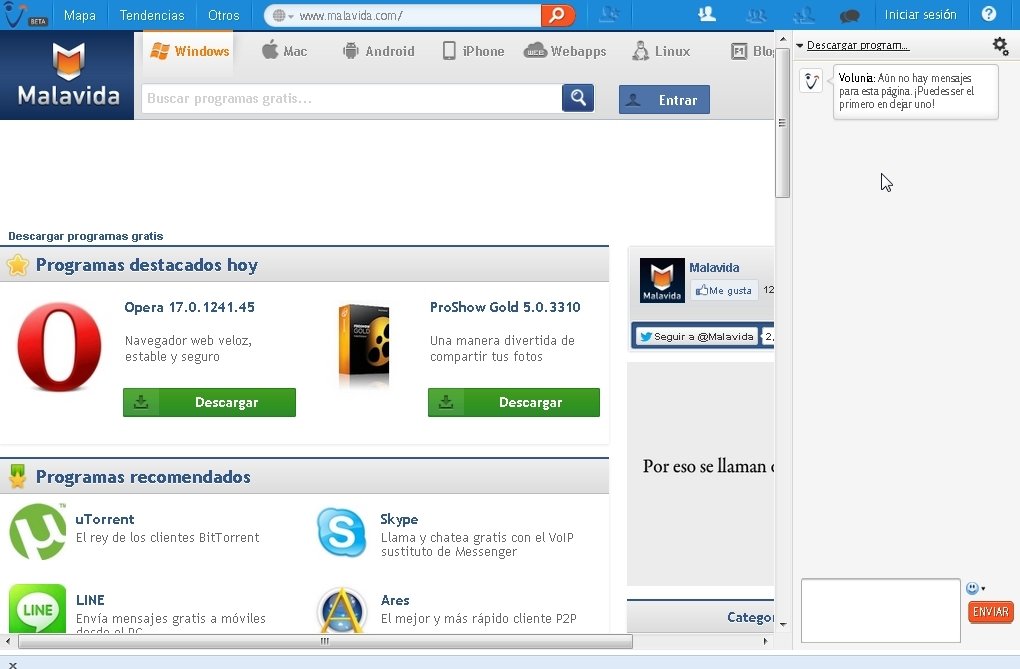The image size is (1020, 669).
Task: Click the ENVIAR button
Action: 991,612
